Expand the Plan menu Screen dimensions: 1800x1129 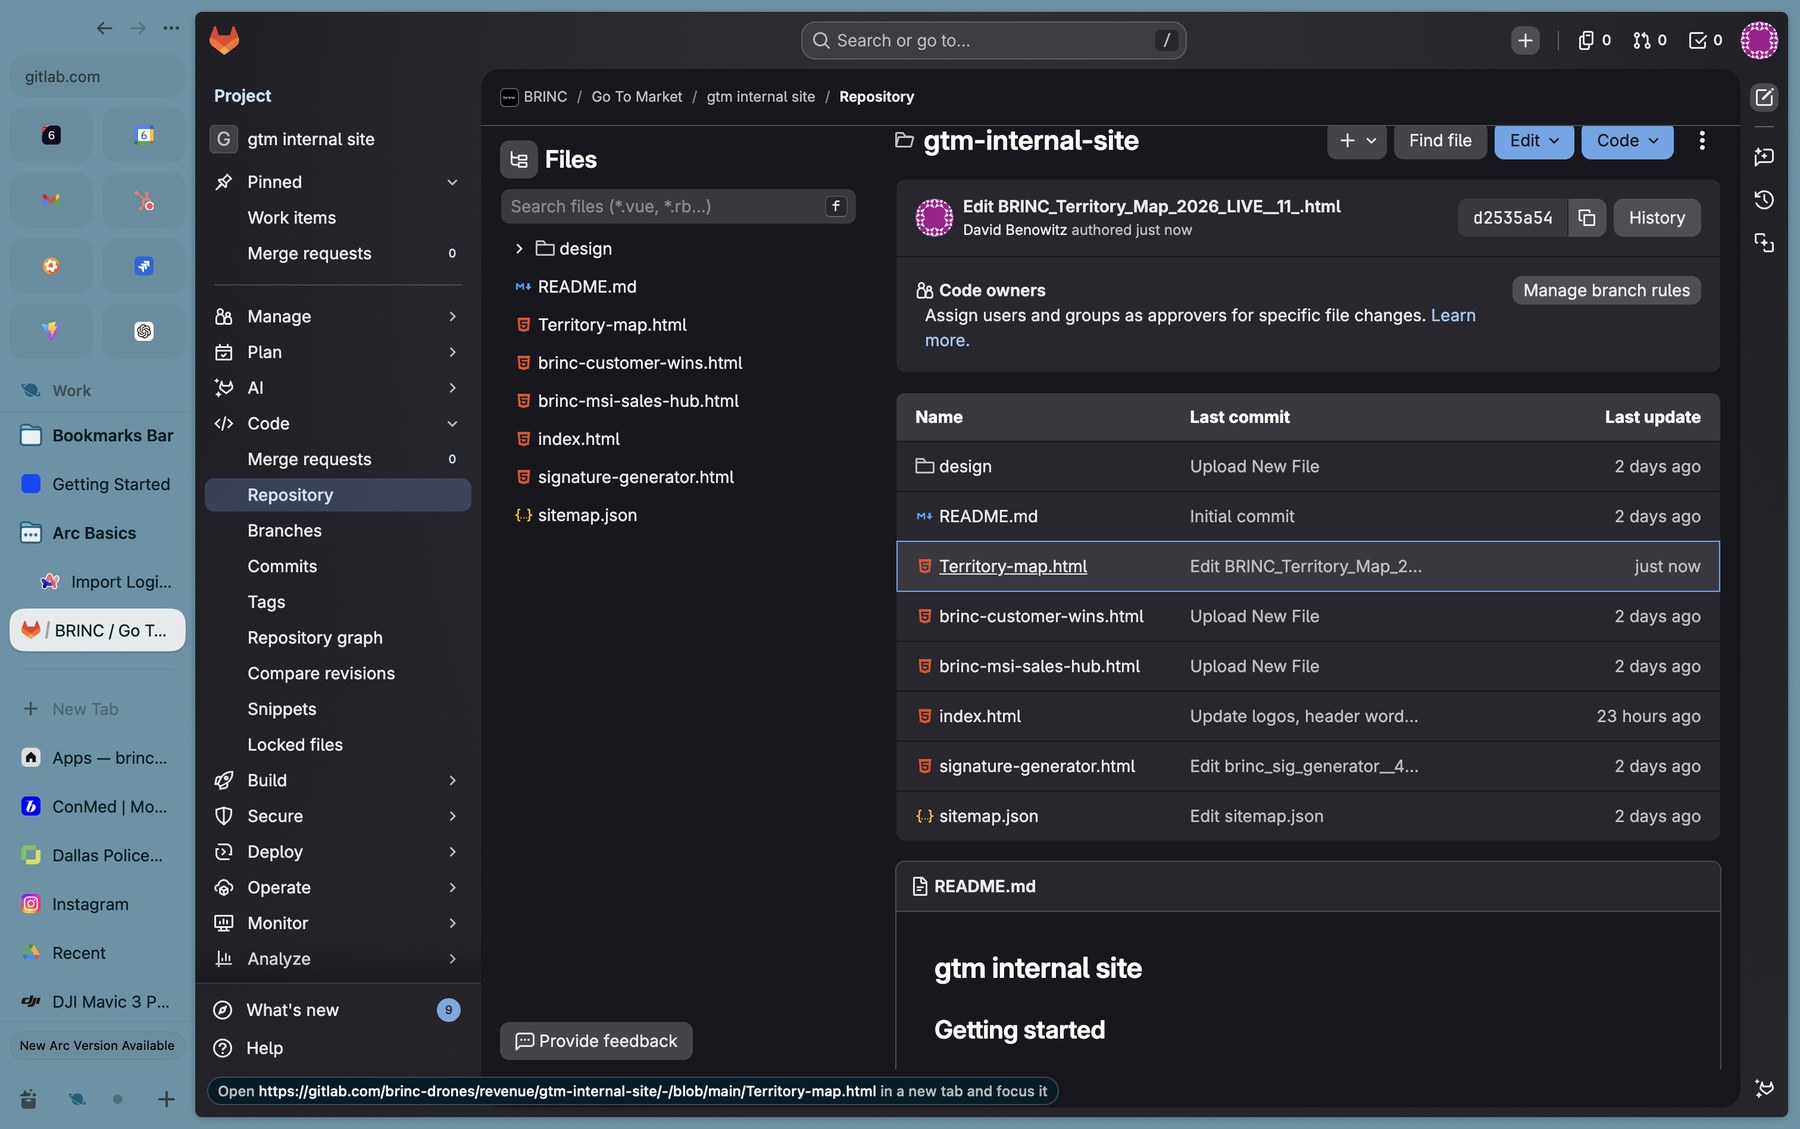[338, 352]
